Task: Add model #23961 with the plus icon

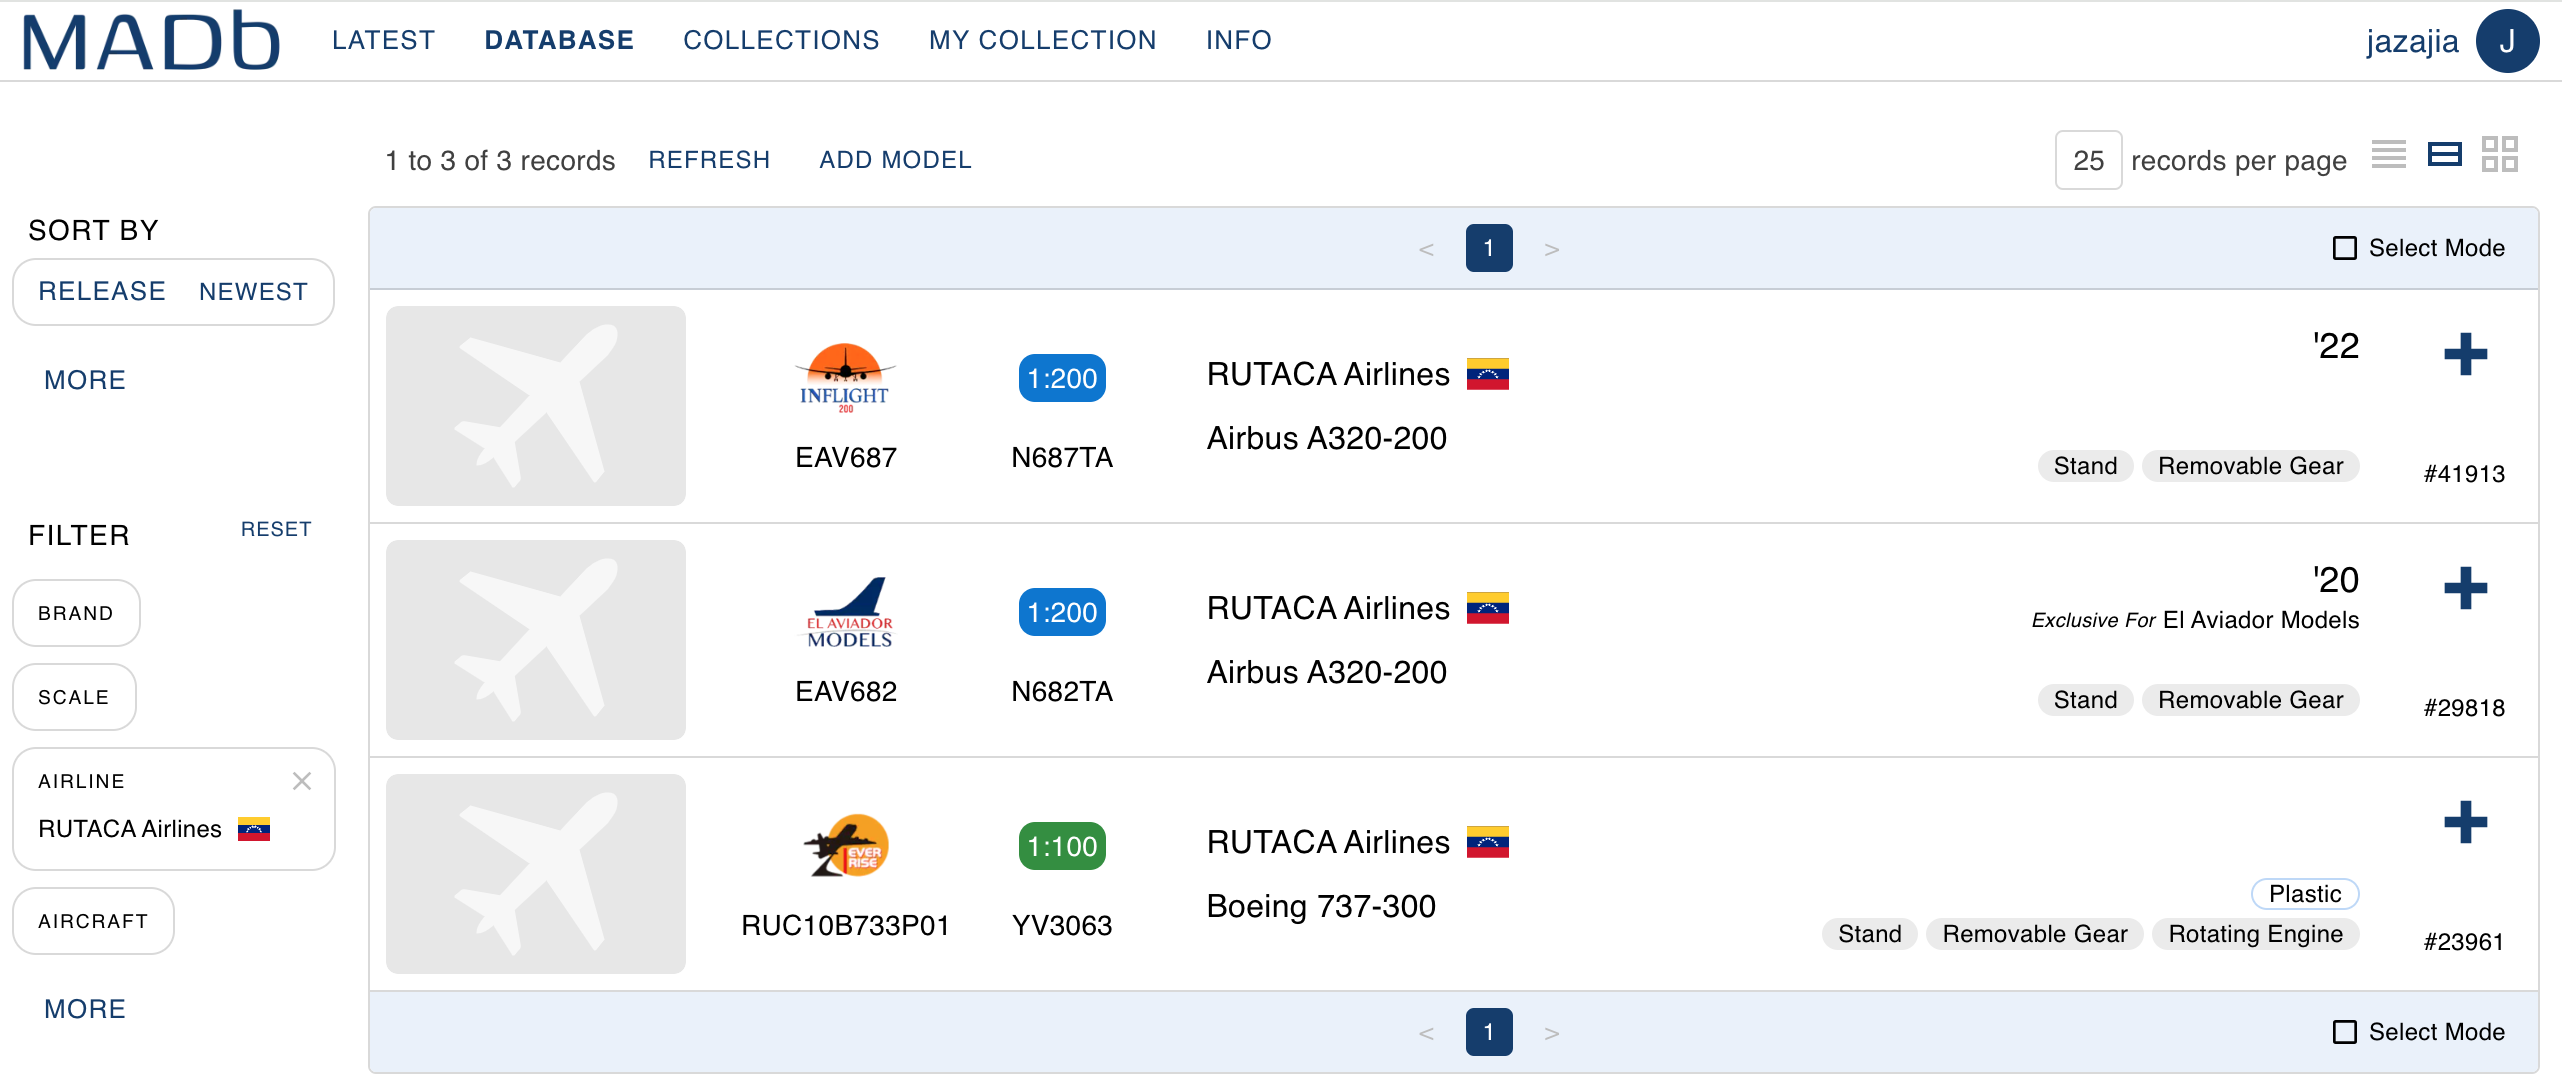Action: tap(2465, 822)
